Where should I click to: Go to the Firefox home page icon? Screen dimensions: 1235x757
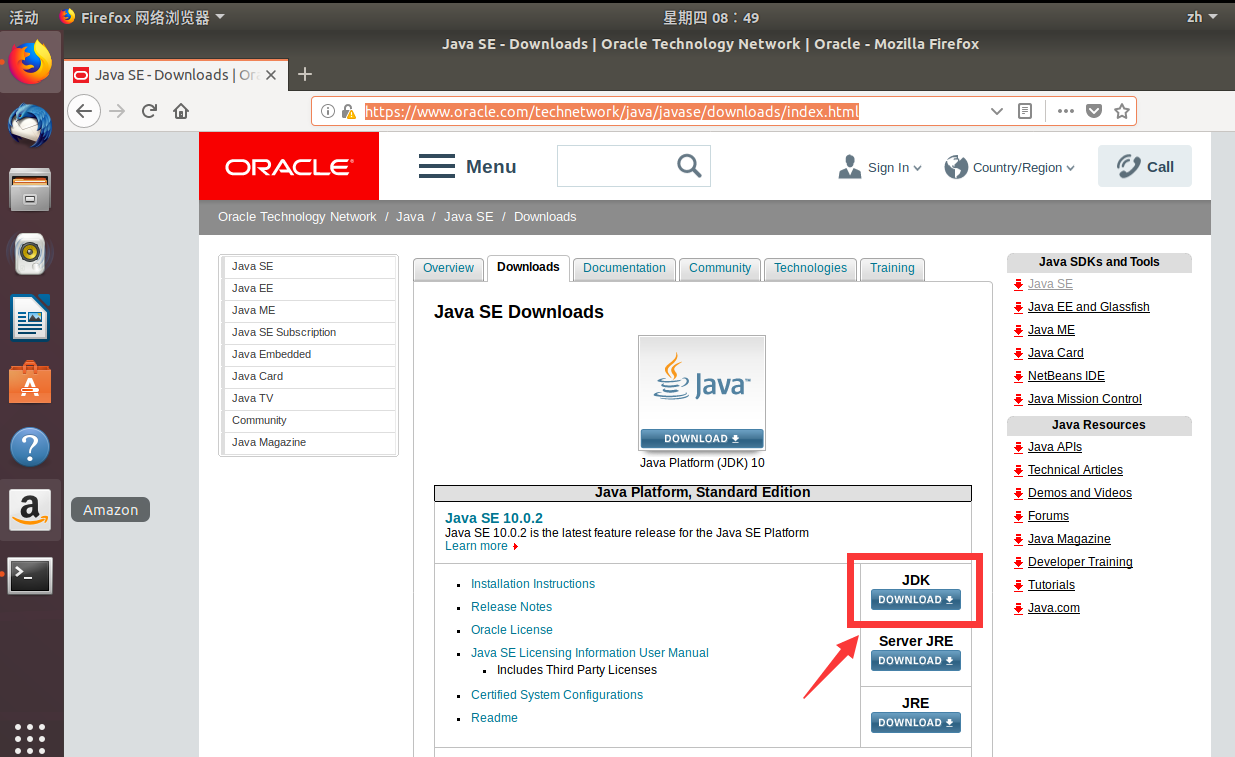[181, 111]
